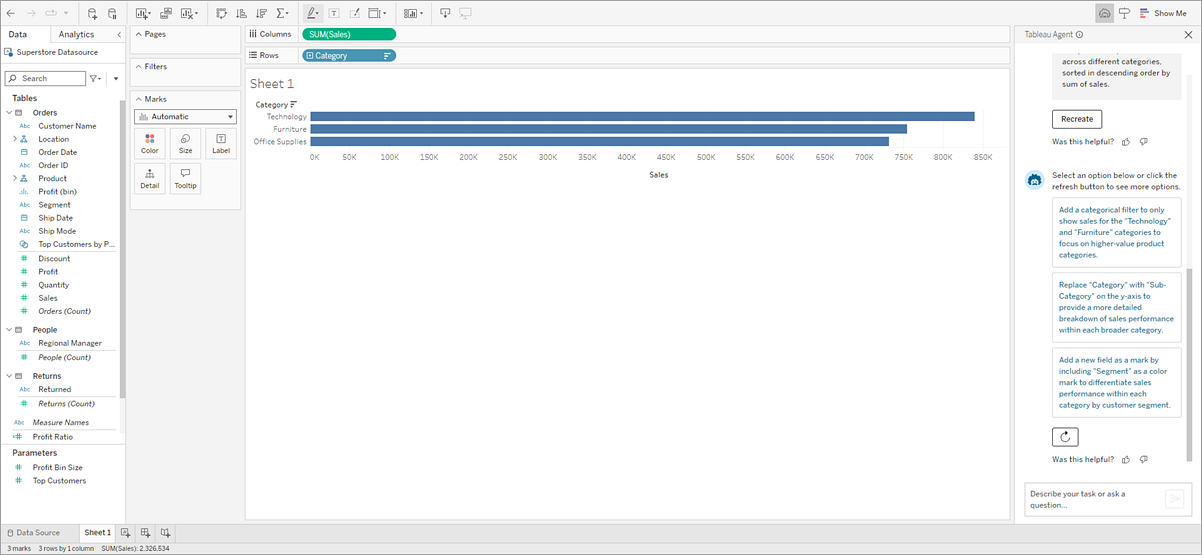This screenshot has height=555, width=1202.
Task: Click the New Data Source toolbar icon
Action: click(92, 13)
